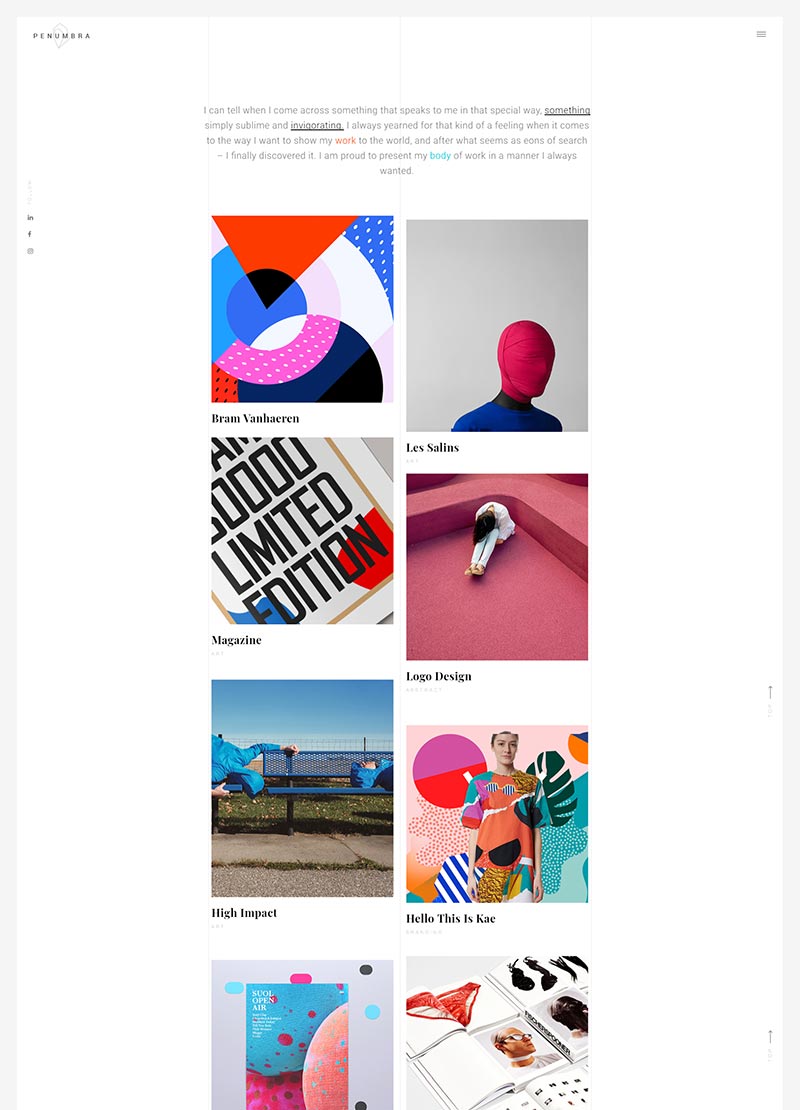The height and width of the screenshot is (1110, 800).
Task: Open the High Impact bench photo
Action: tap(302, 788)
